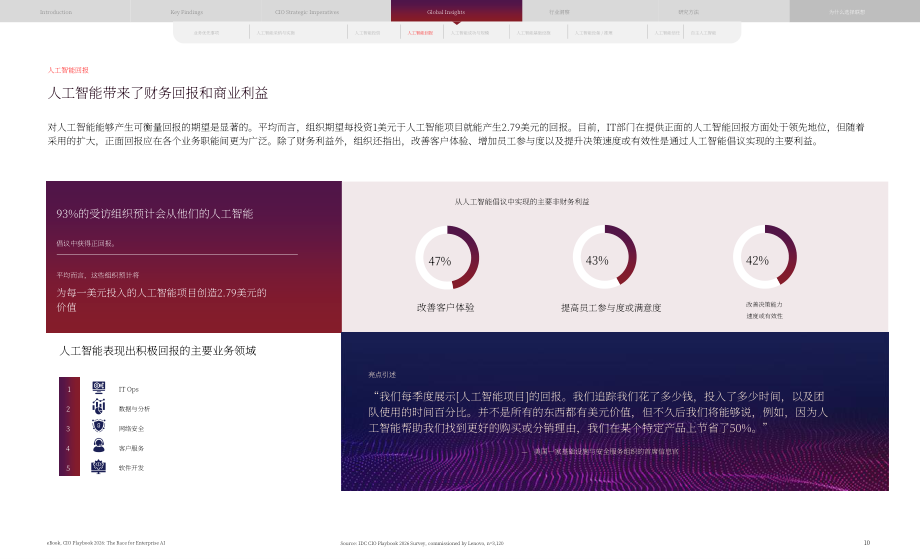Click the IT Ops monitor icon

(99, 387)
